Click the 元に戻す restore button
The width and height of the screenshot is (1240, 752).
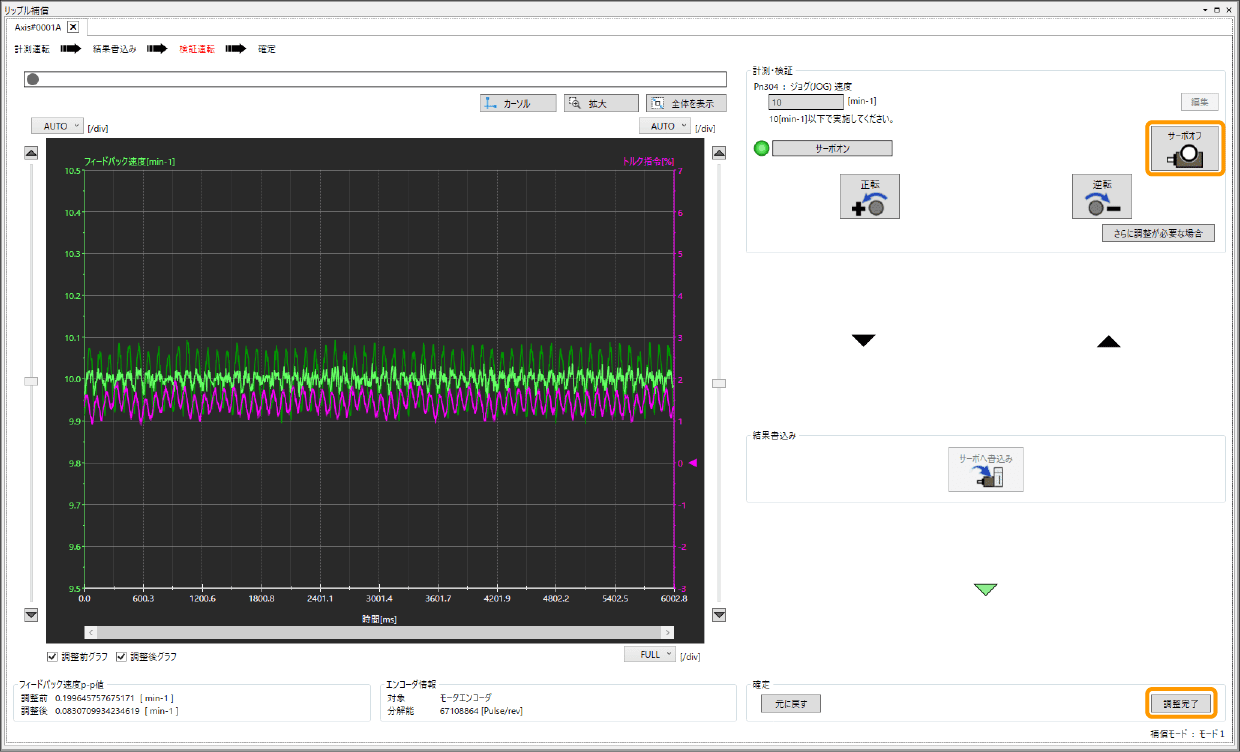pyautogui.click(x=791, y=703)
